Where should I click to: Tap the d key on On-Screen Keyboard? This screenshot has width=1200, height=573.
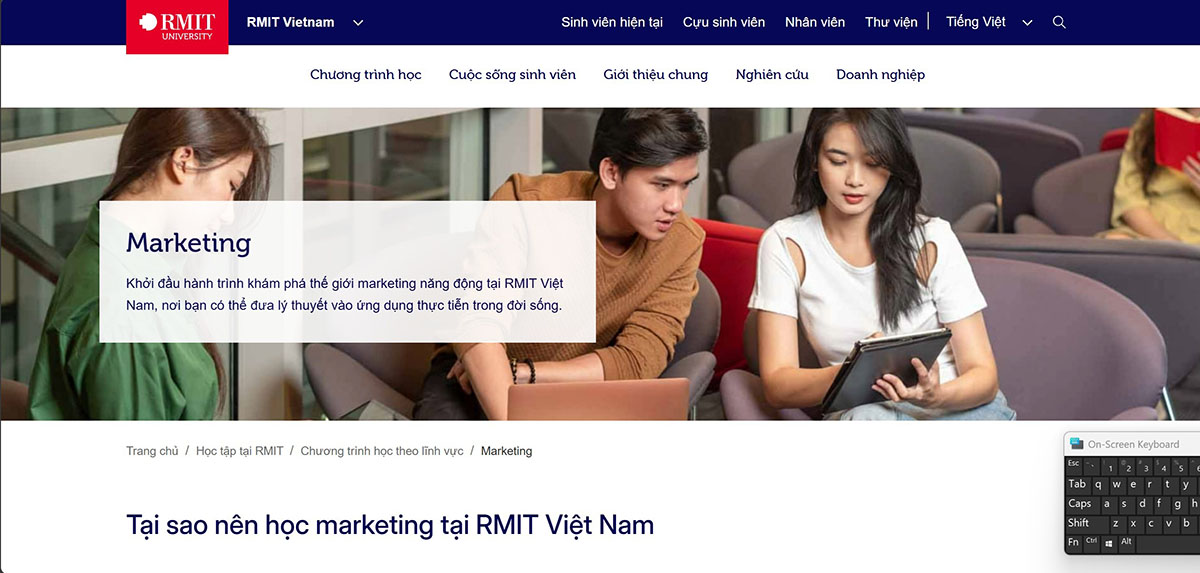click(x=1145, y=506)
